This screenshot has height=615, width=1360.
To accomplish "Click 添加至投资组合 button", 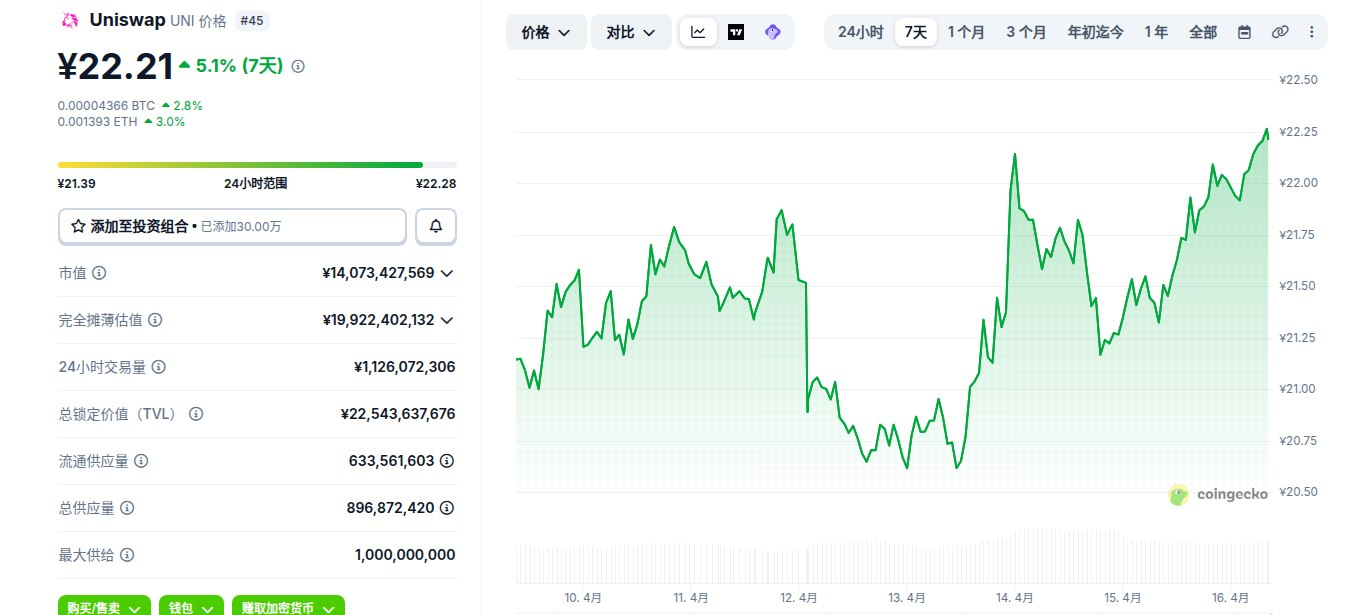I will (x=232, y=226).
